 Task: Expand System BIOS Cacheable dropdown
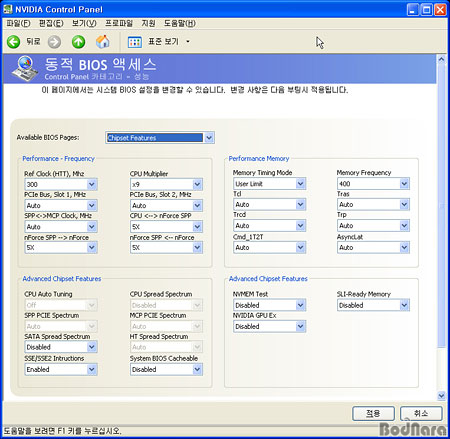pyautogui.click(x=197, y=369)
